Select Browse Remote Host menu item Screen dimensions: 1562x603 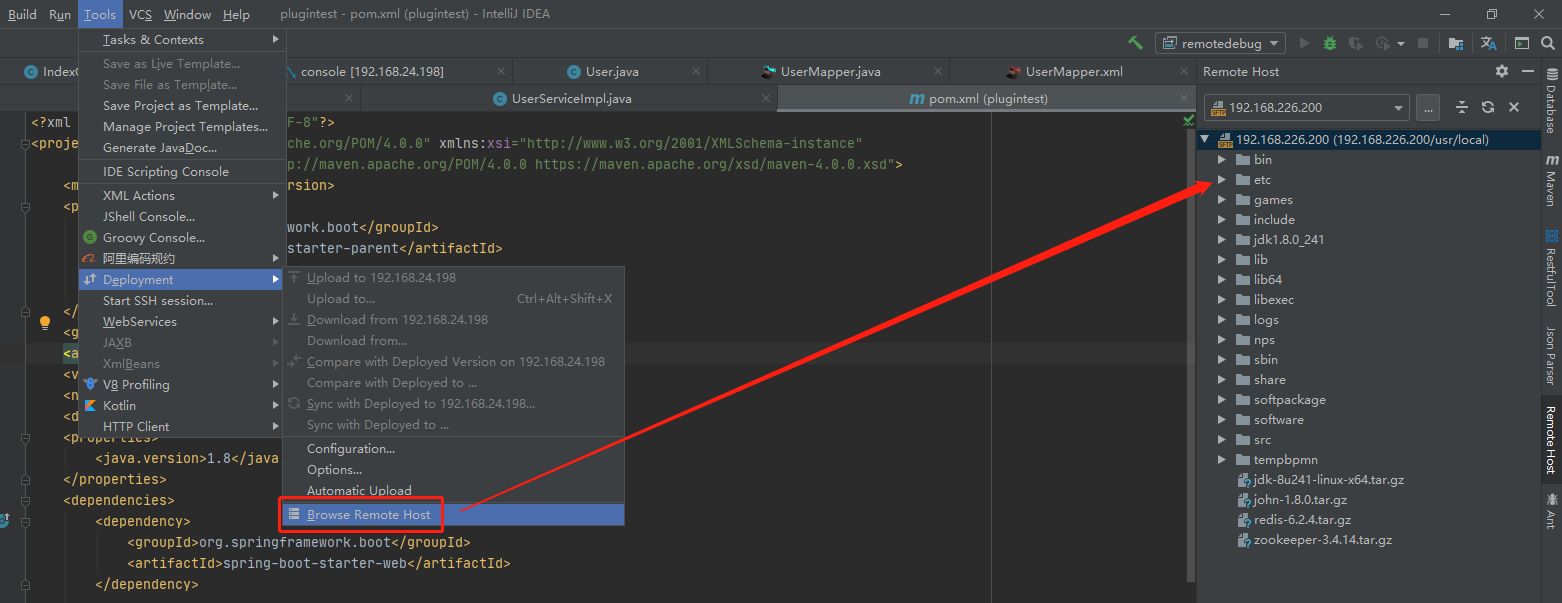click(454, 514)
